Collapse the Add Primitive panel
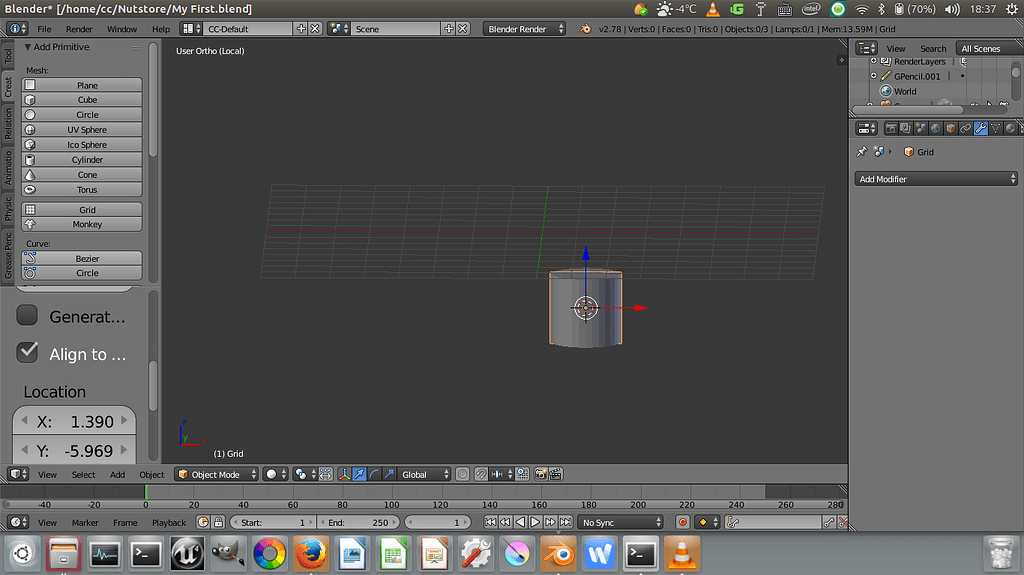Image resolution: width=1024 pixels, height=575 pixels. point(27,47)
